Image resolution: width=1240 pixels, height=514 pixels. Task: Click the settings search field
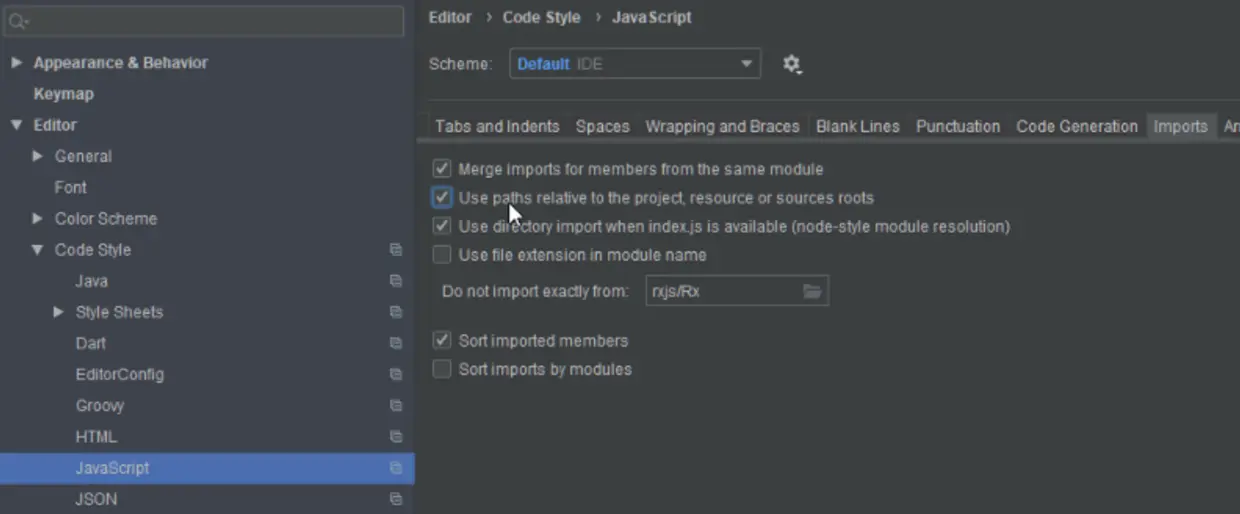pos(205,21)
